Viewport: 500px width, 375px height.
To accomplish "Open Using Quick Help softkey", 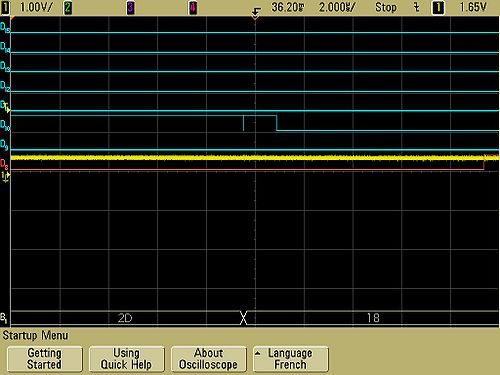I will pos(127,359).
